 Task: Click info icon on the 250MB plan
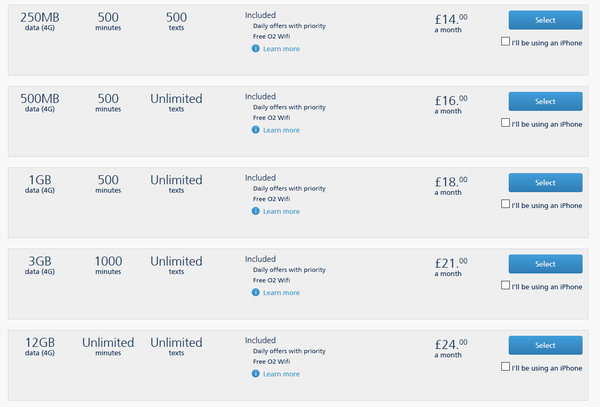click(256, 49)
